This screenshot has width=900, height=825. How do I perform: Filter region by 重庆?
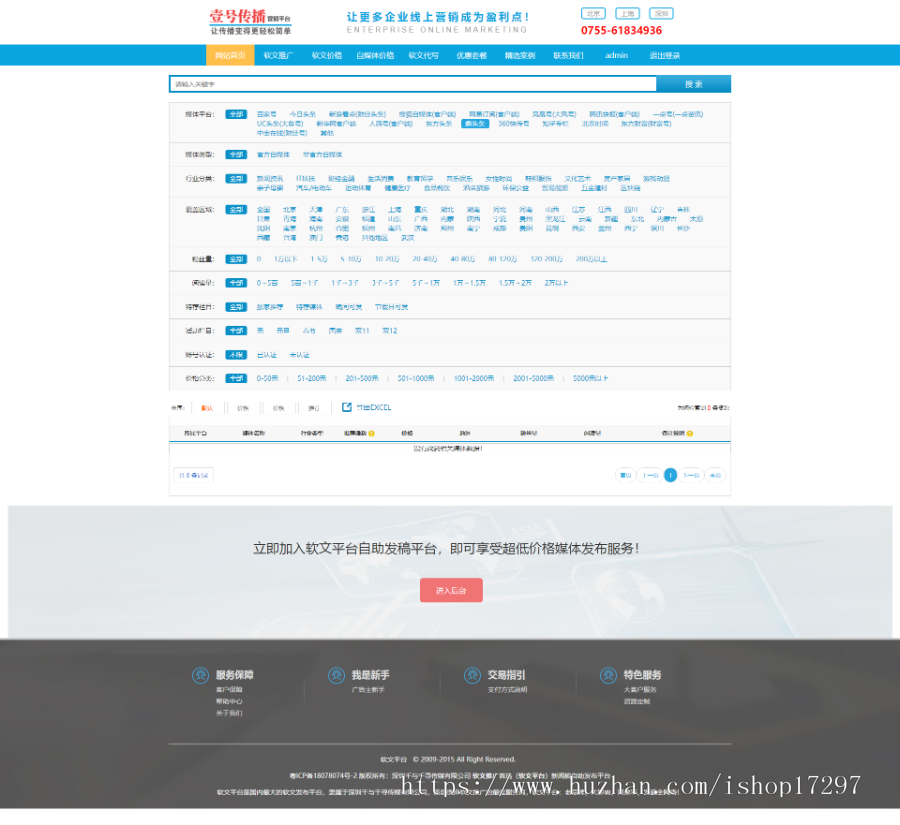coord(421,210)
